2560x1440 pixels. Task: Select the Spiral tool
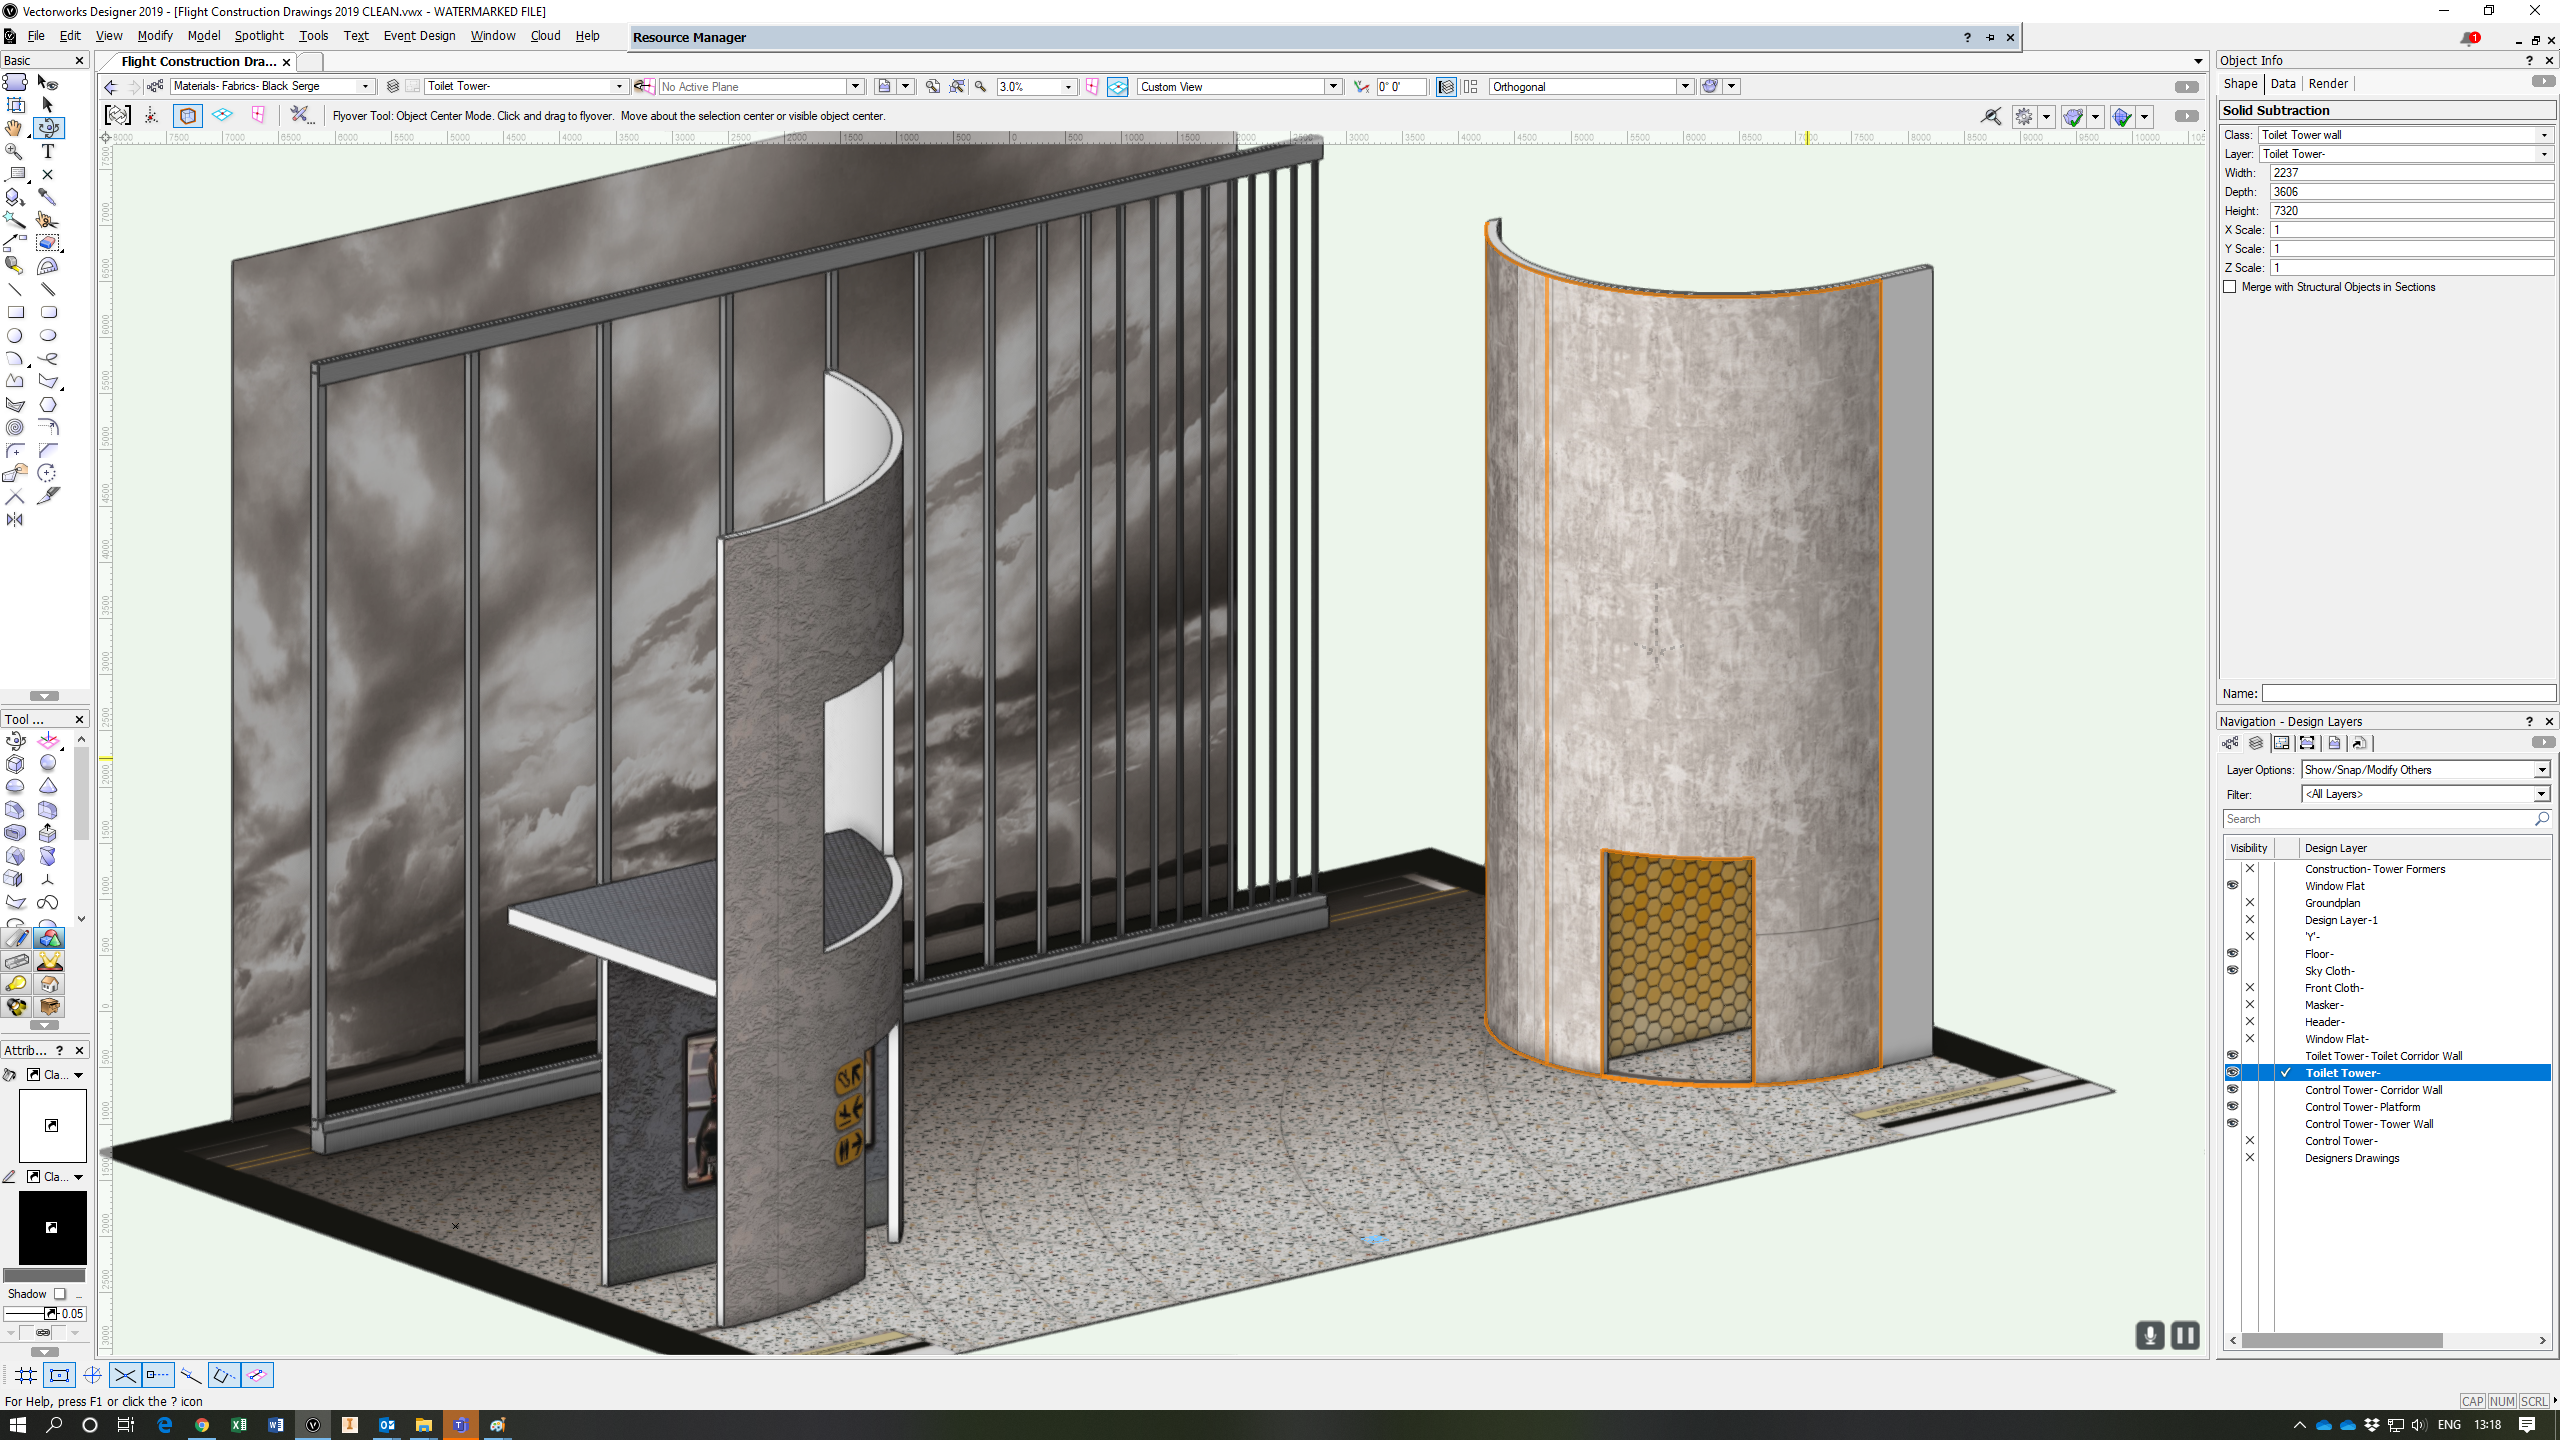(14, 428)
